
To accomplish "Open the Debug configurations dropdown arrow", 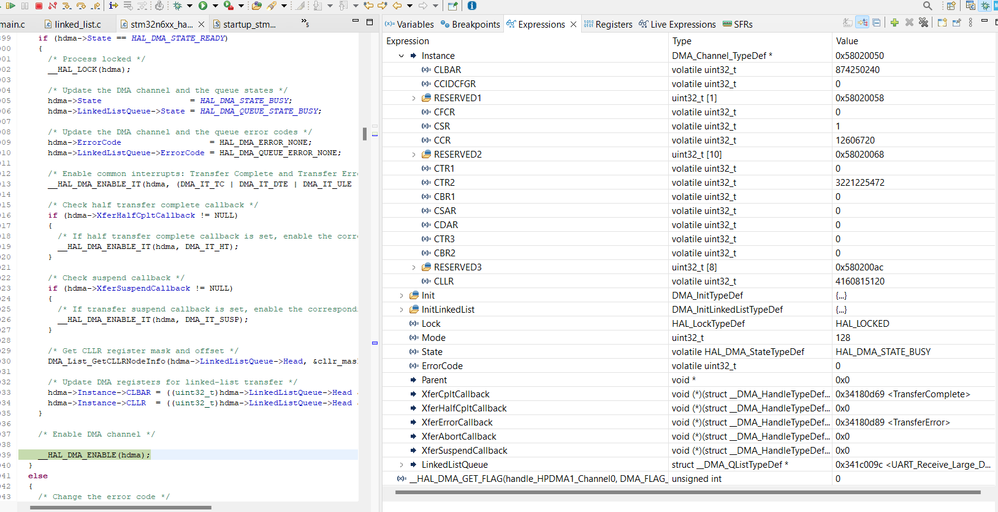I will coord(190,6).
